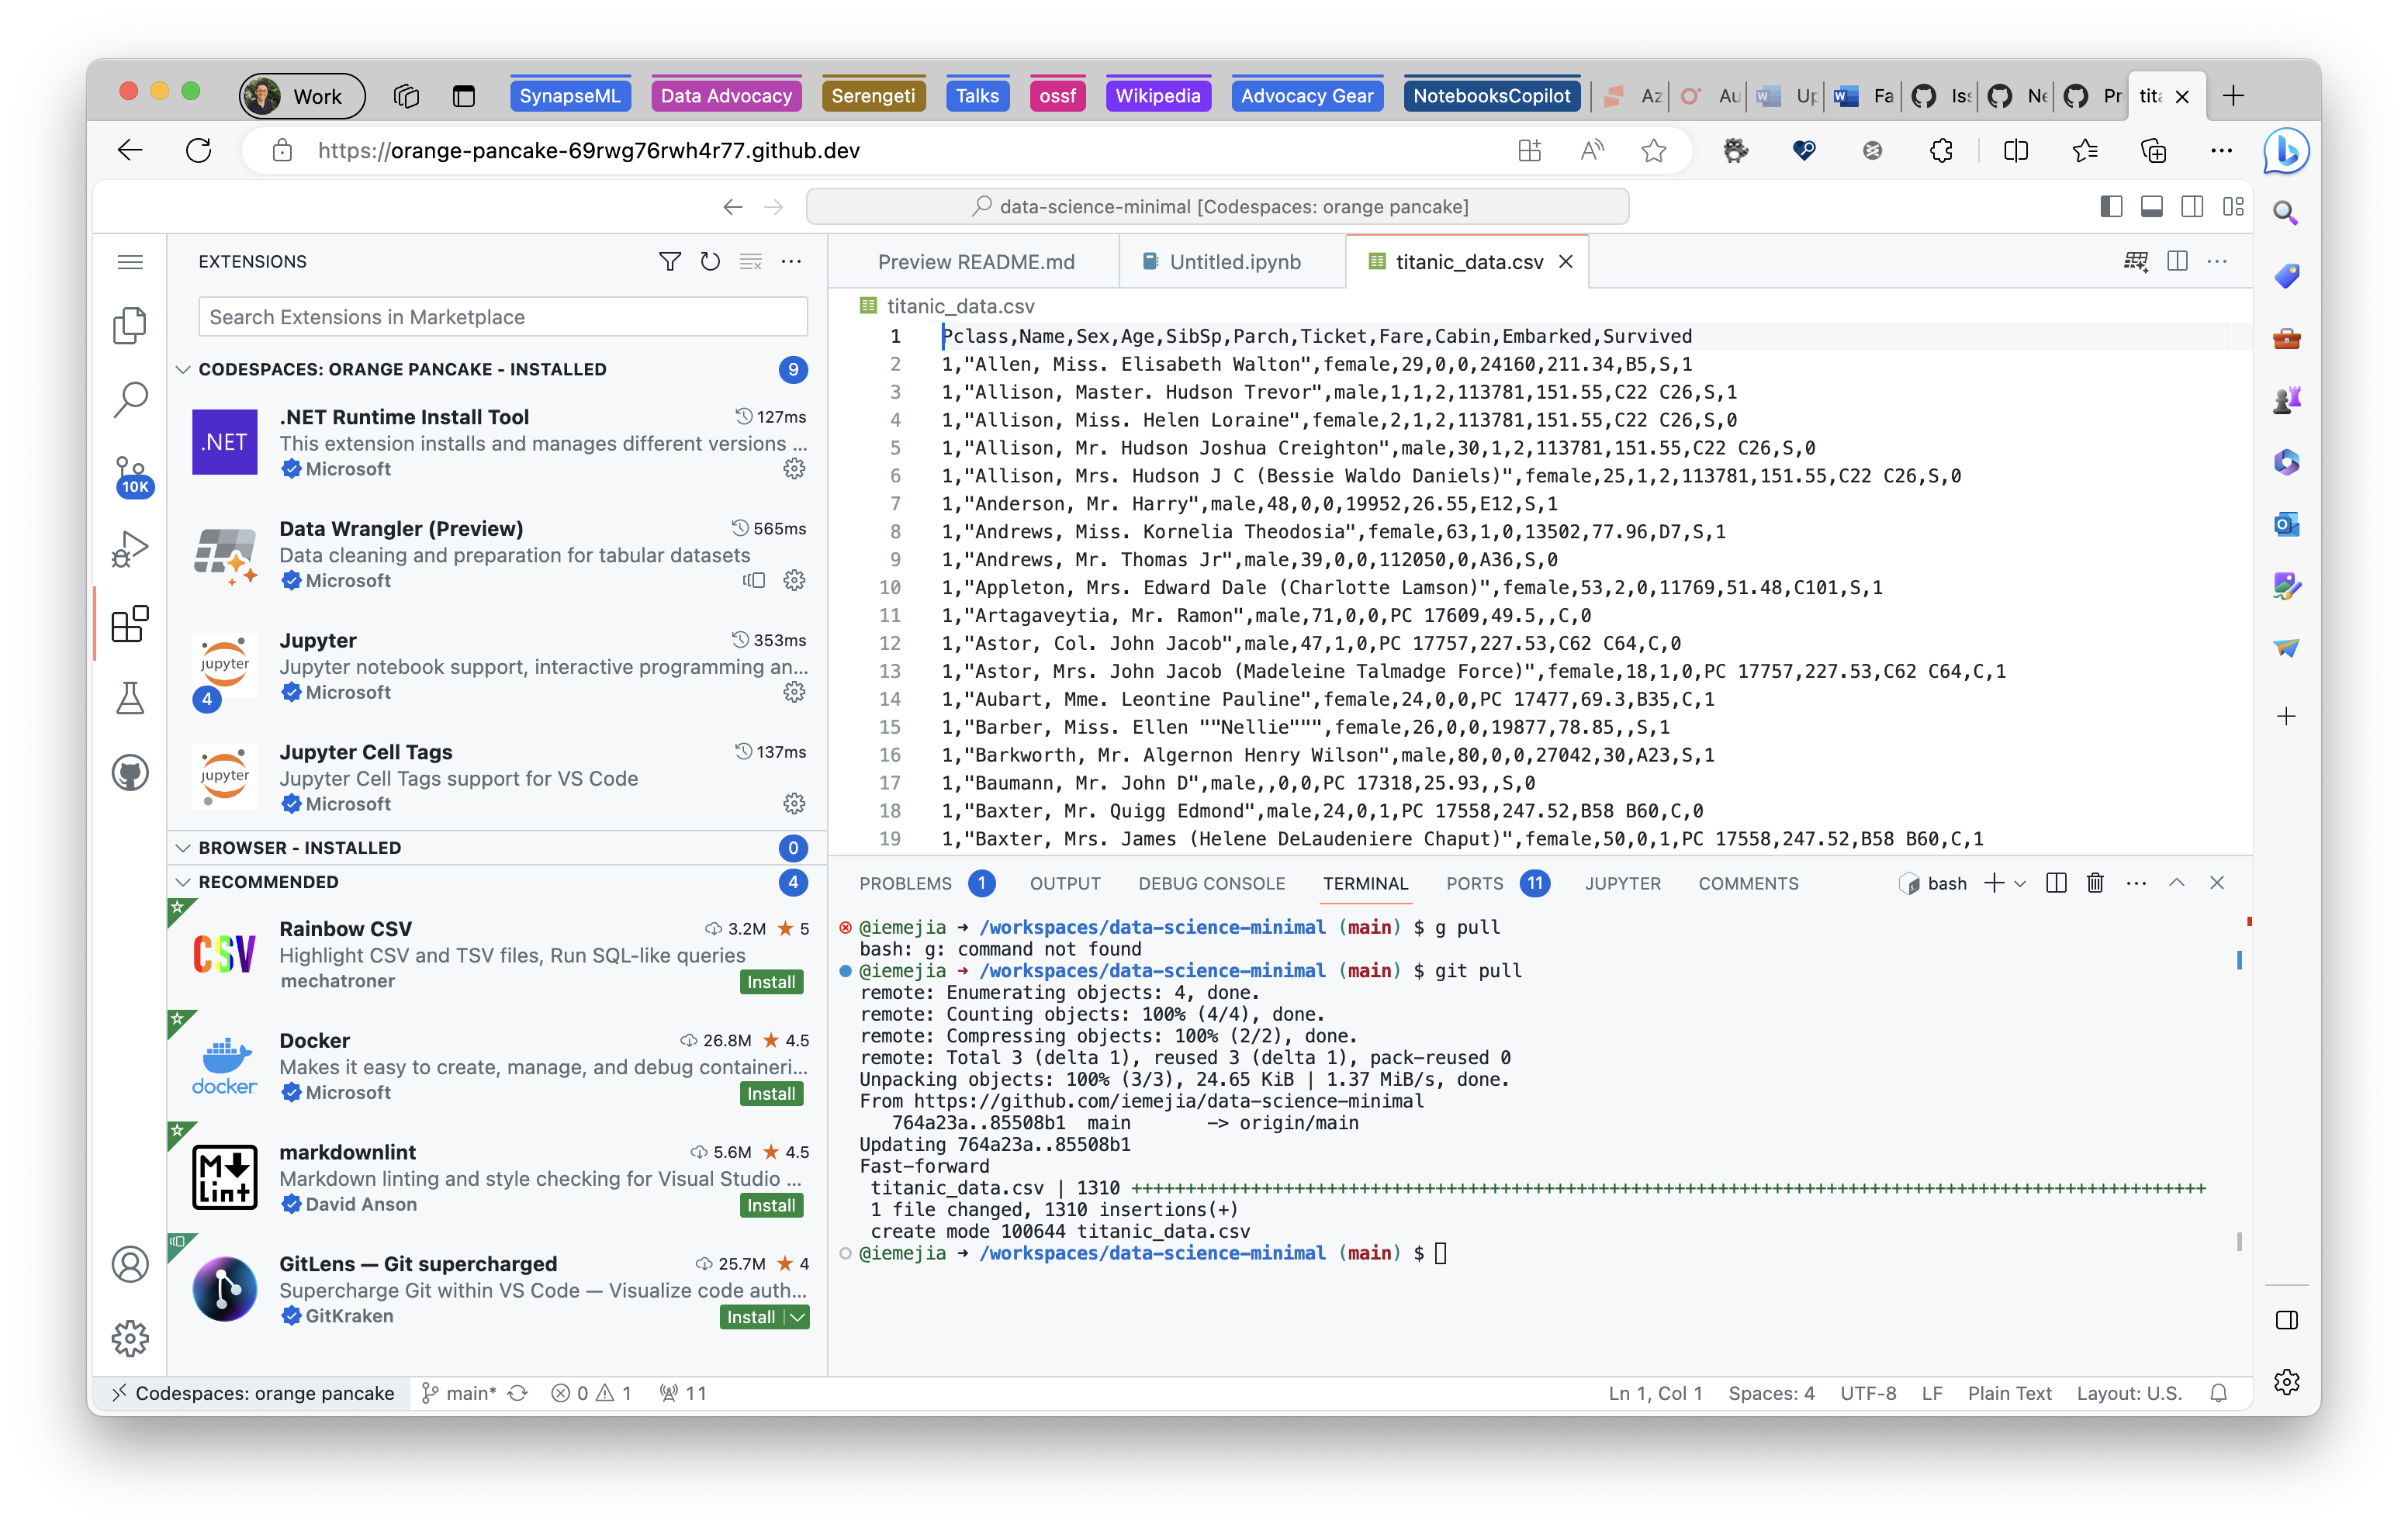Collapse the RECOMMENDED extensions section
The height and width of the screenshot is (1531, 2408).
coord(183,881)
